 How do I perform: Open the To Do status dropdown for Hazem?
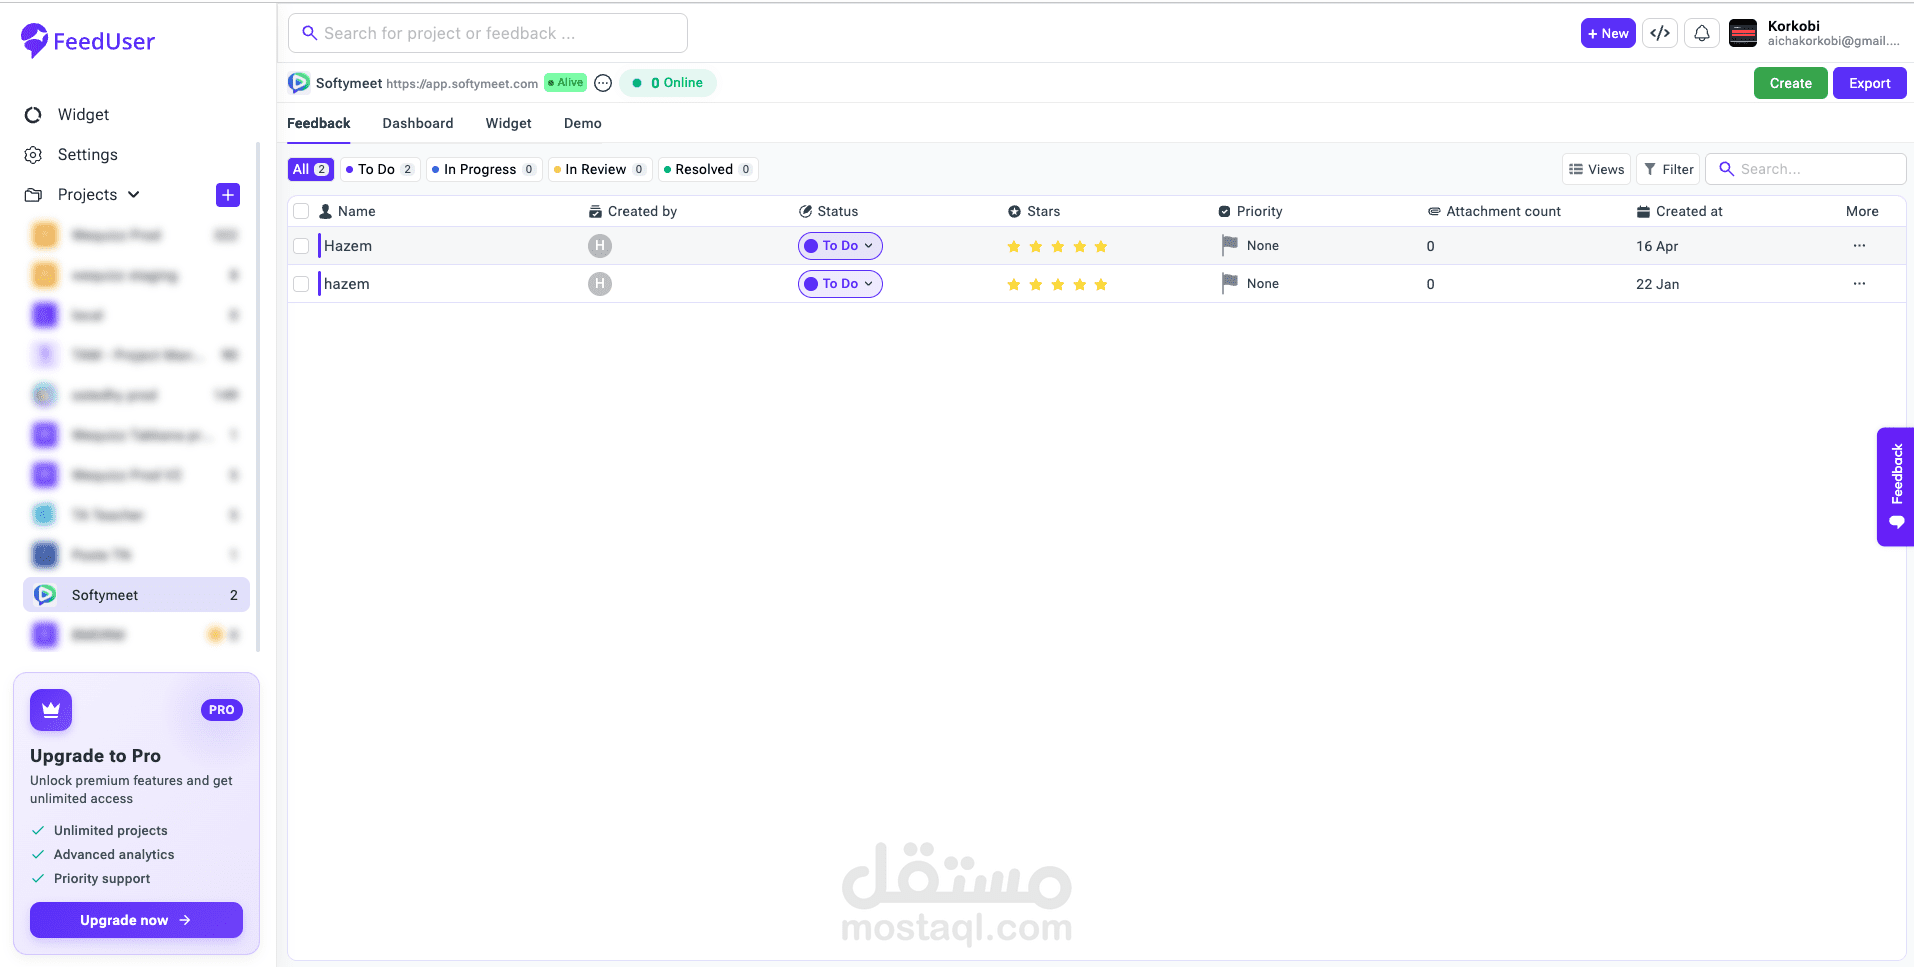tap(840, 246)
